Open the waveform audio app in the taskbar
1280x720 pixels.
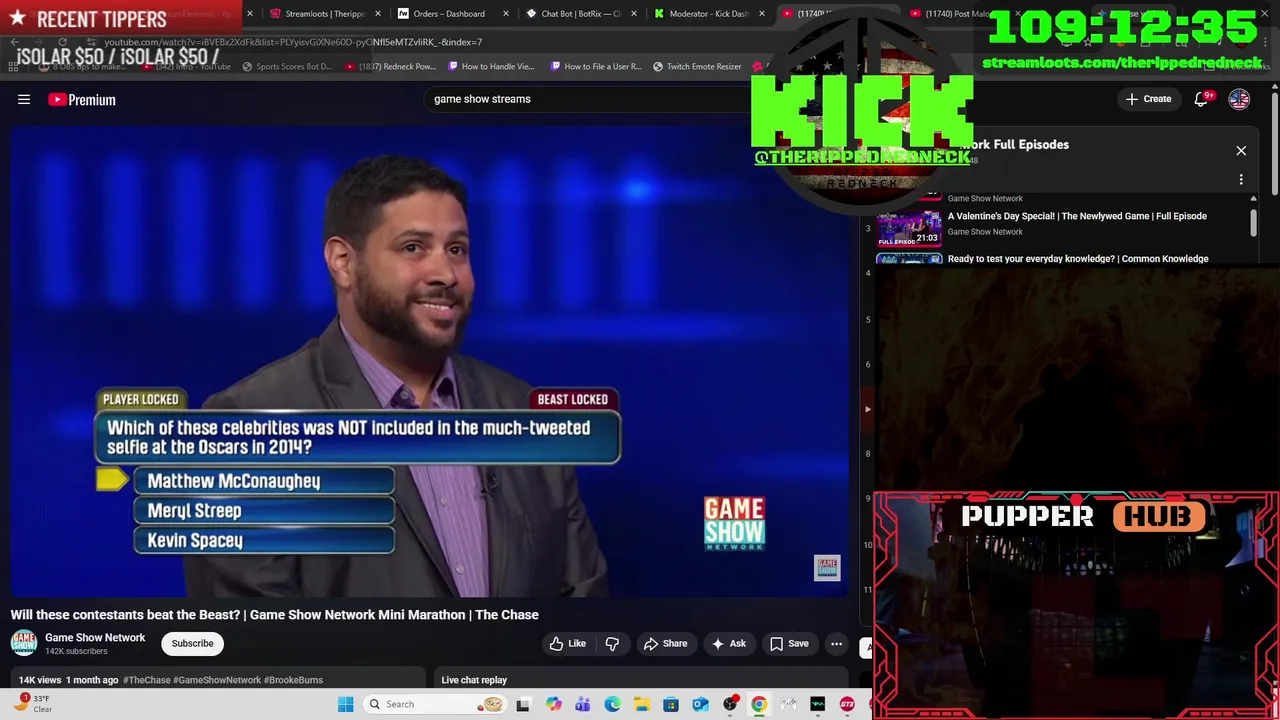(817, 704)
